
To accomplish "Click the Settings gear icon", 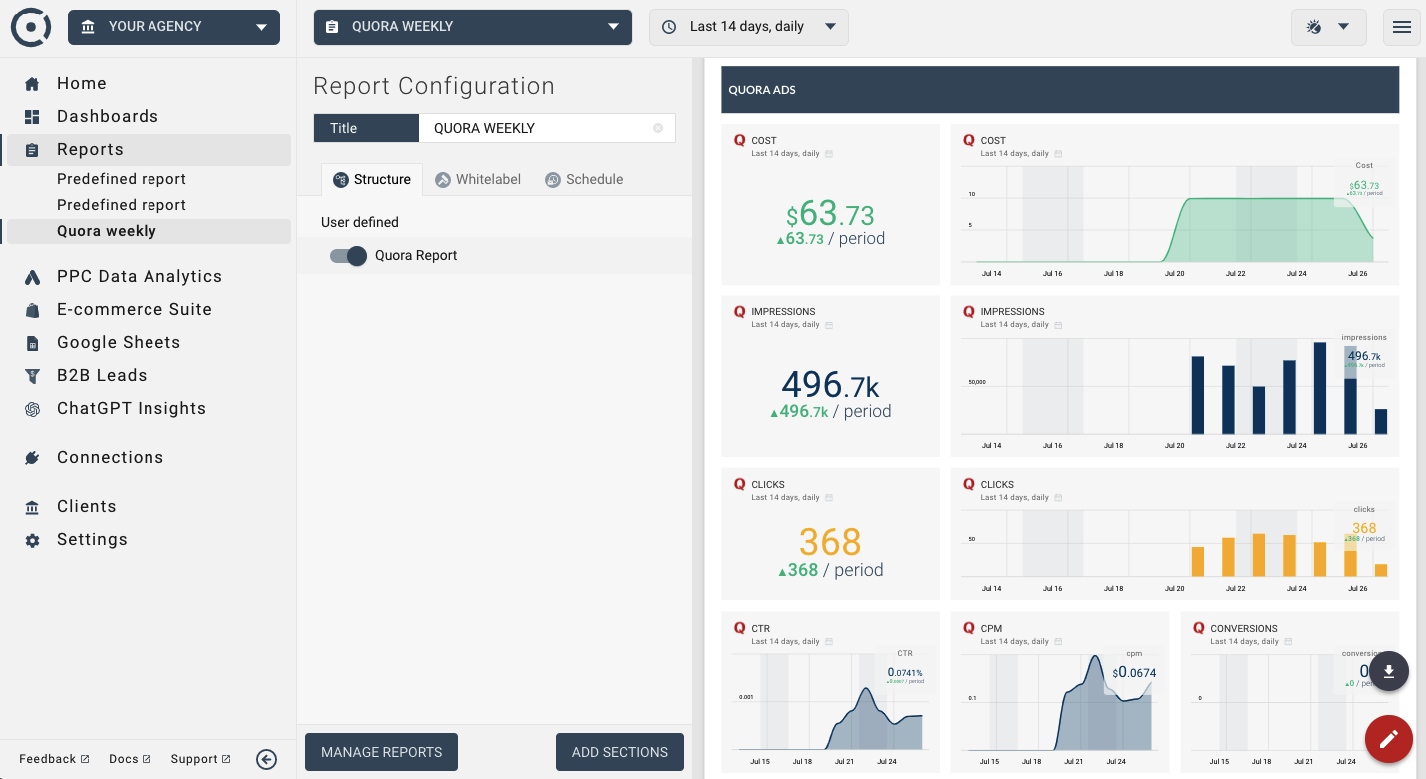I will point(32,540).
